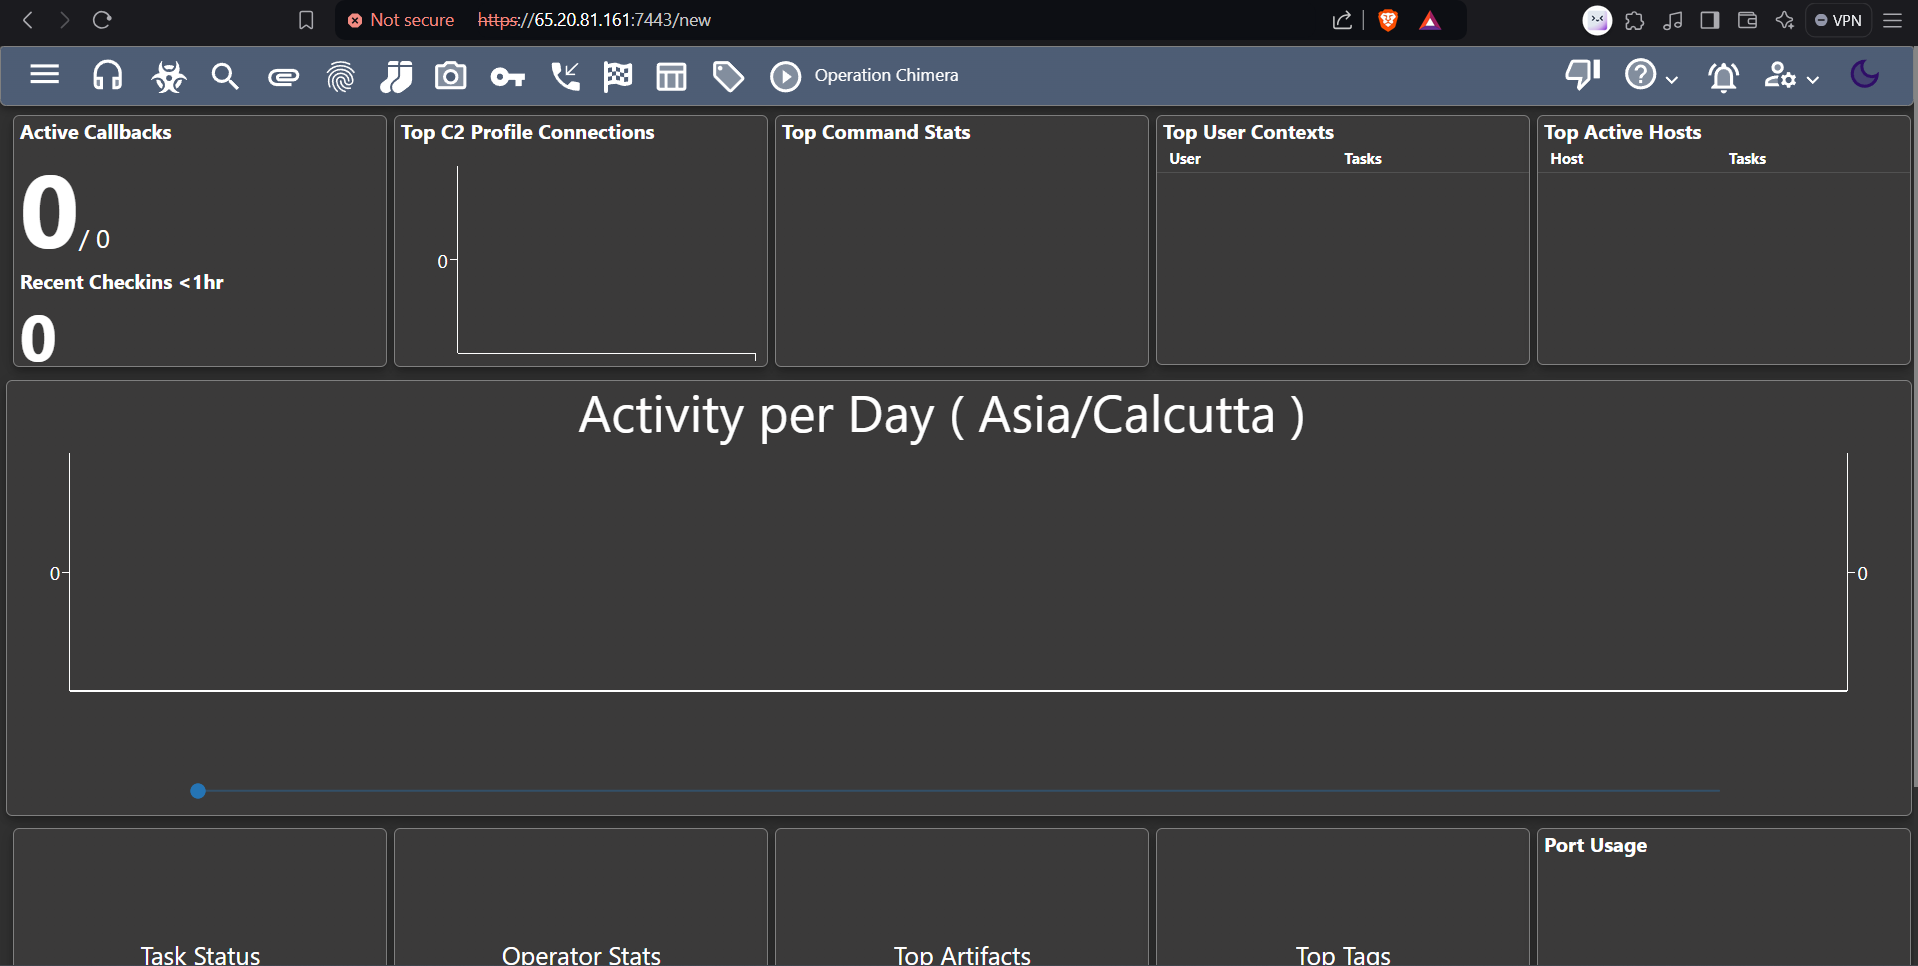Toggle the dark mode moon icon

coord(1865,74)
